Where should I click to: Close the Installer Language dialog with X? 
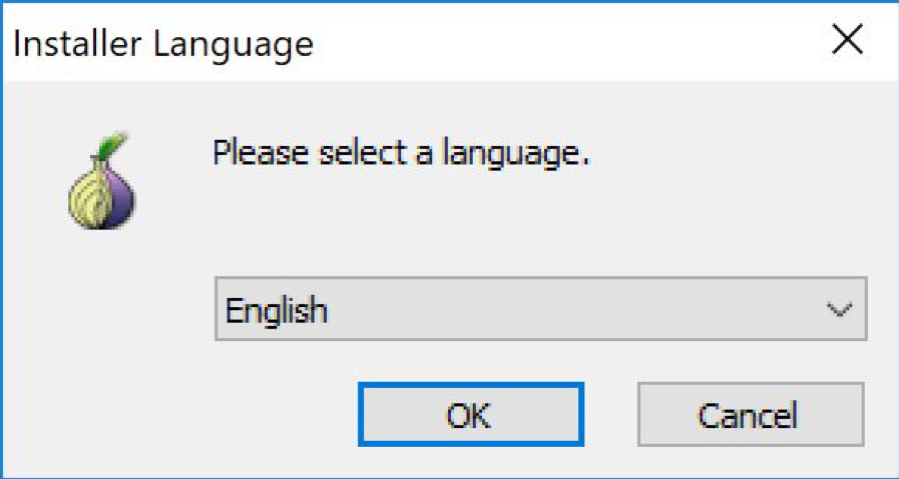tap(847, 40)
